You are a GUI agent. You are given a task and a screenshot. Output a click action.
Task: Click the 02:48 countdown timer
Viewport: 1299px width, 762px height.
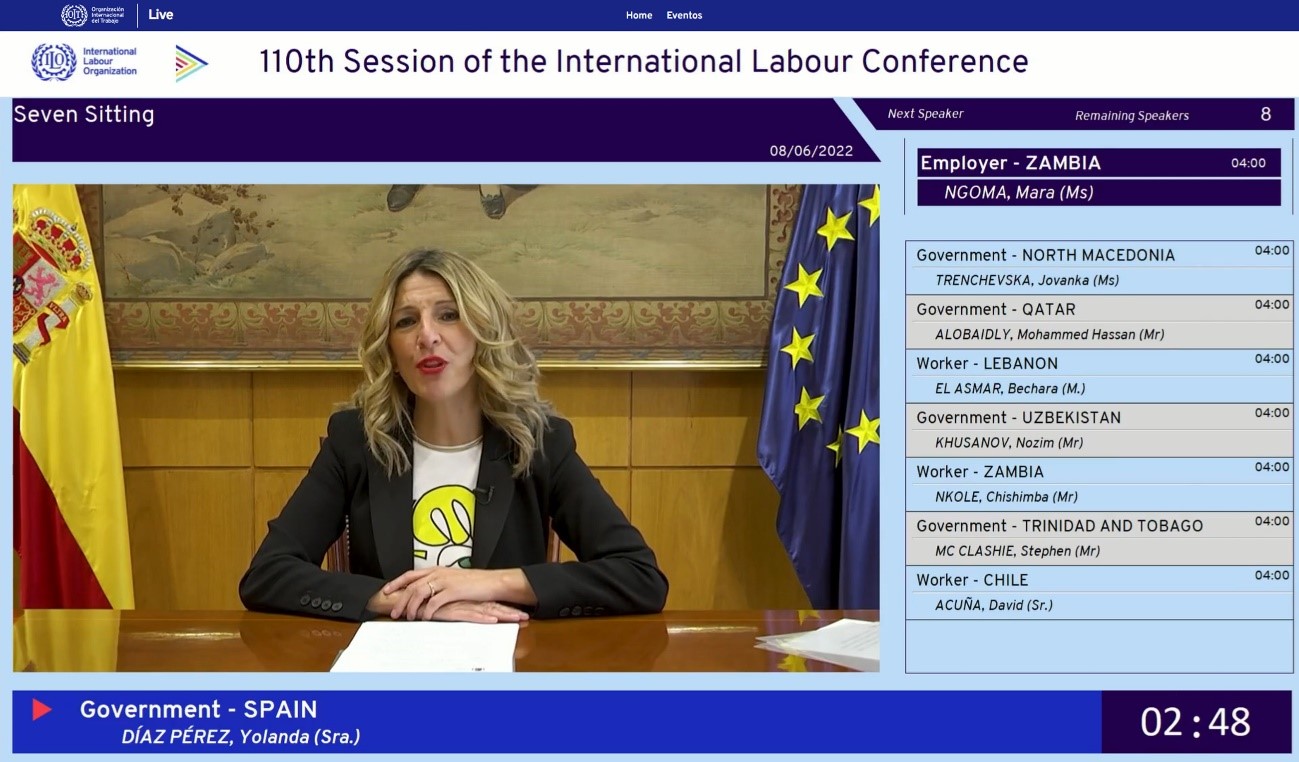pyautogui.click(x=1196, y=722)
